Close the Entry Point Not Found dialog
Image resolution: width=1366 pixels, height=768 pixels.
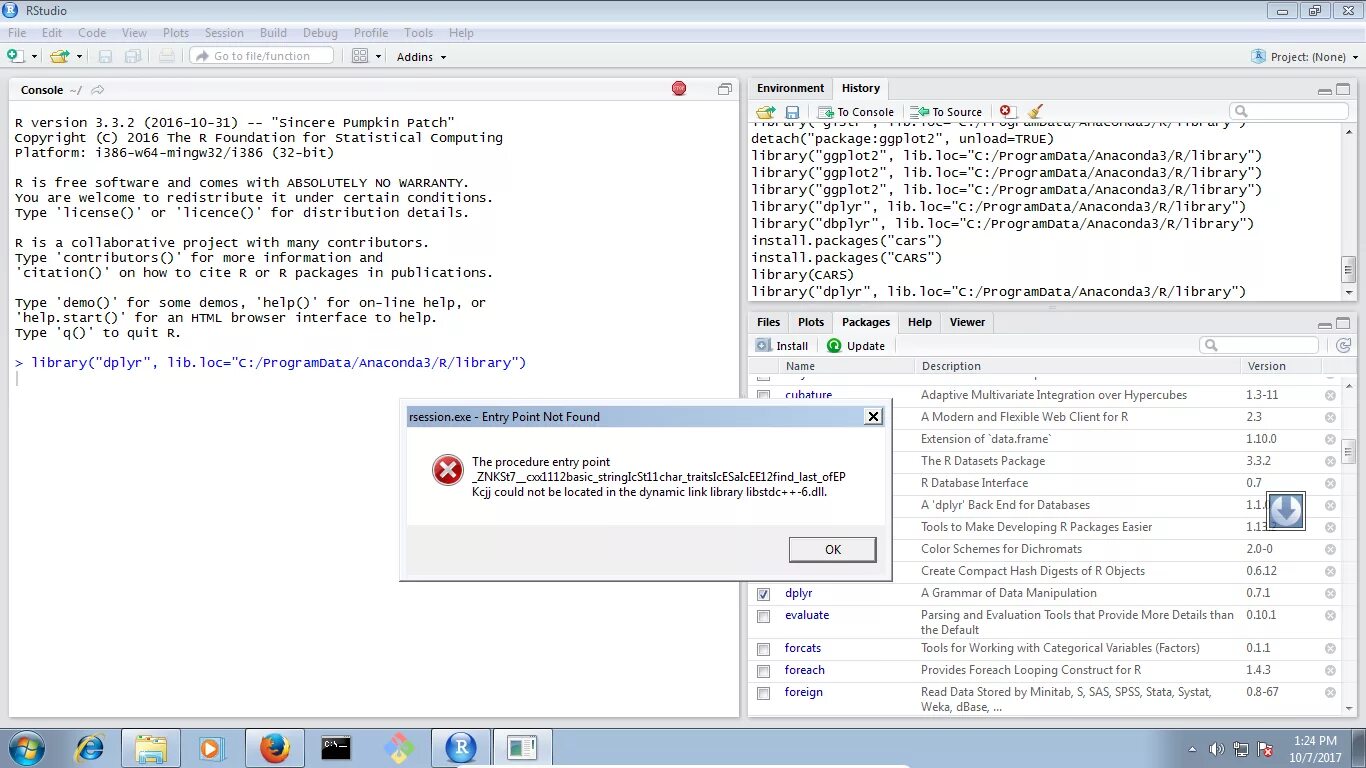point(873,416)
